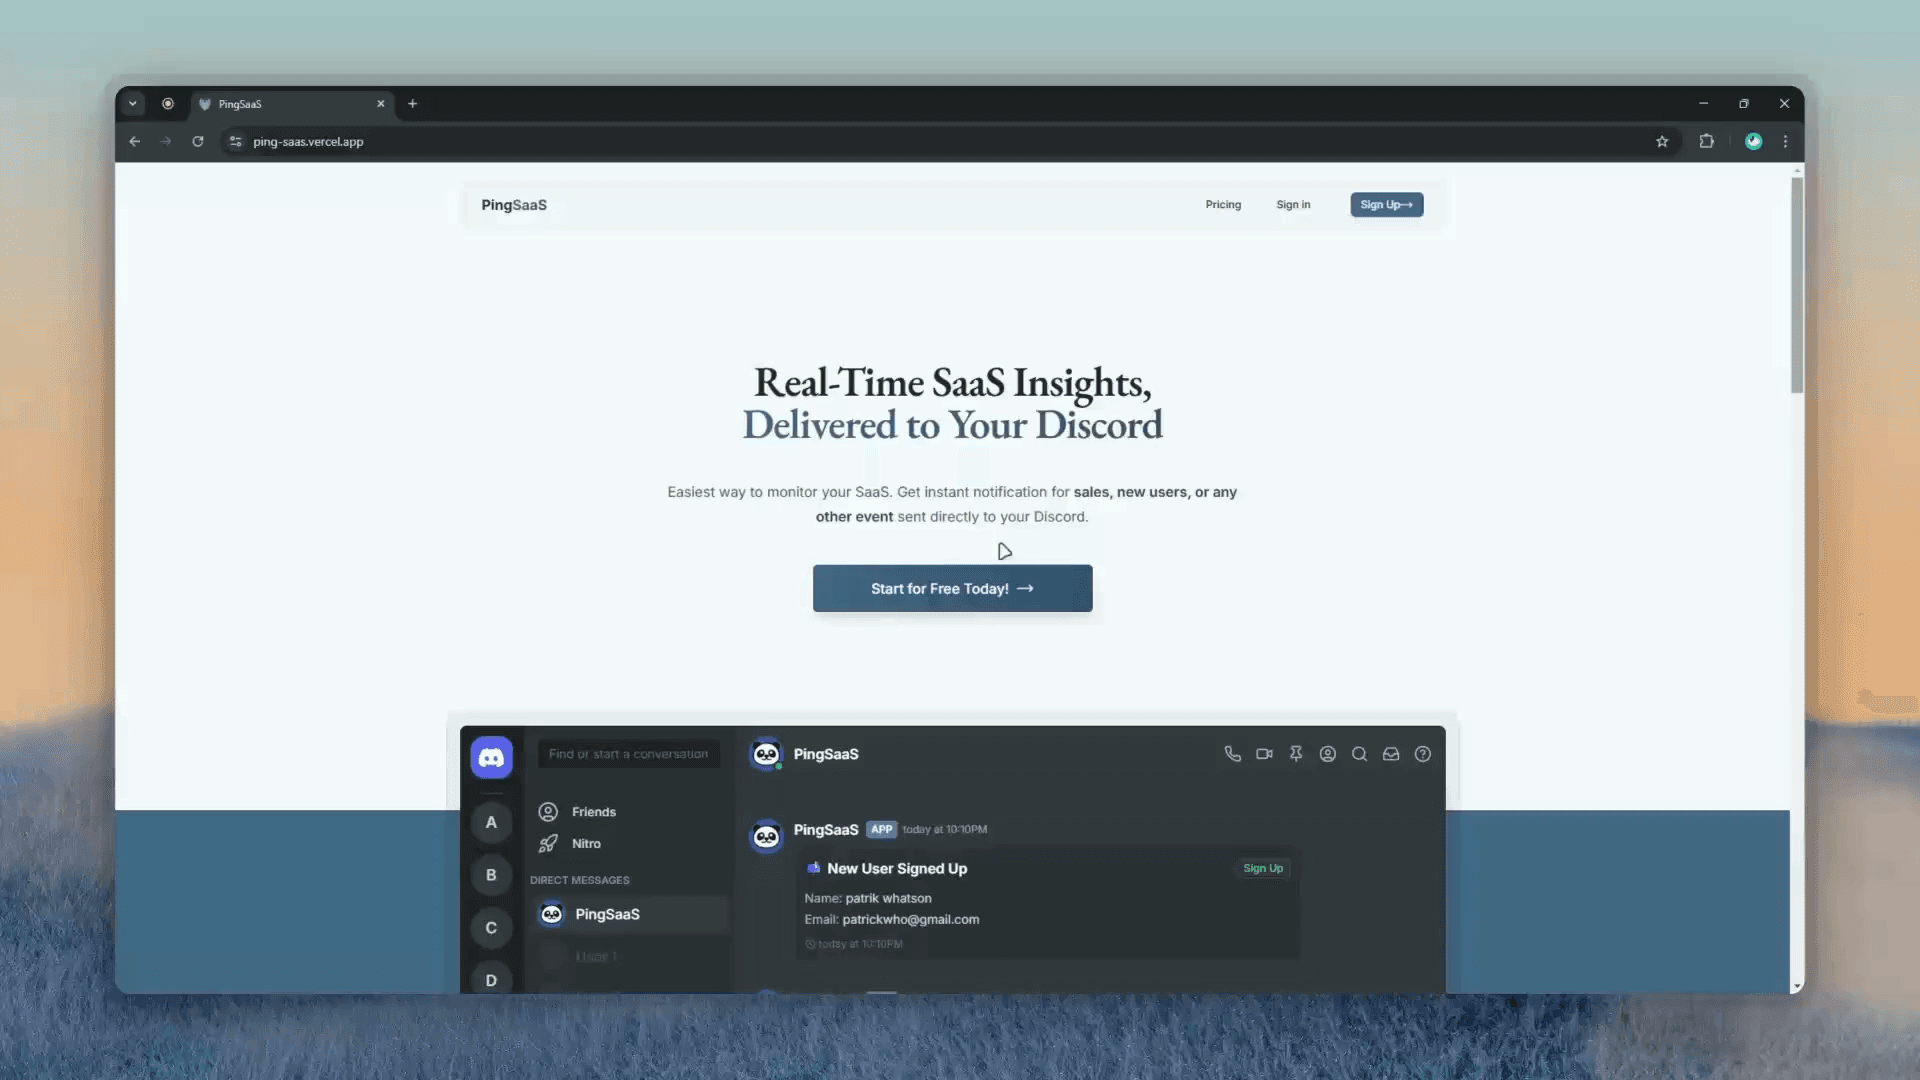This screenshot has width=1920, height=1080.
Task: Click the inbox icon in Discord header
Action: coord(1391,753)
